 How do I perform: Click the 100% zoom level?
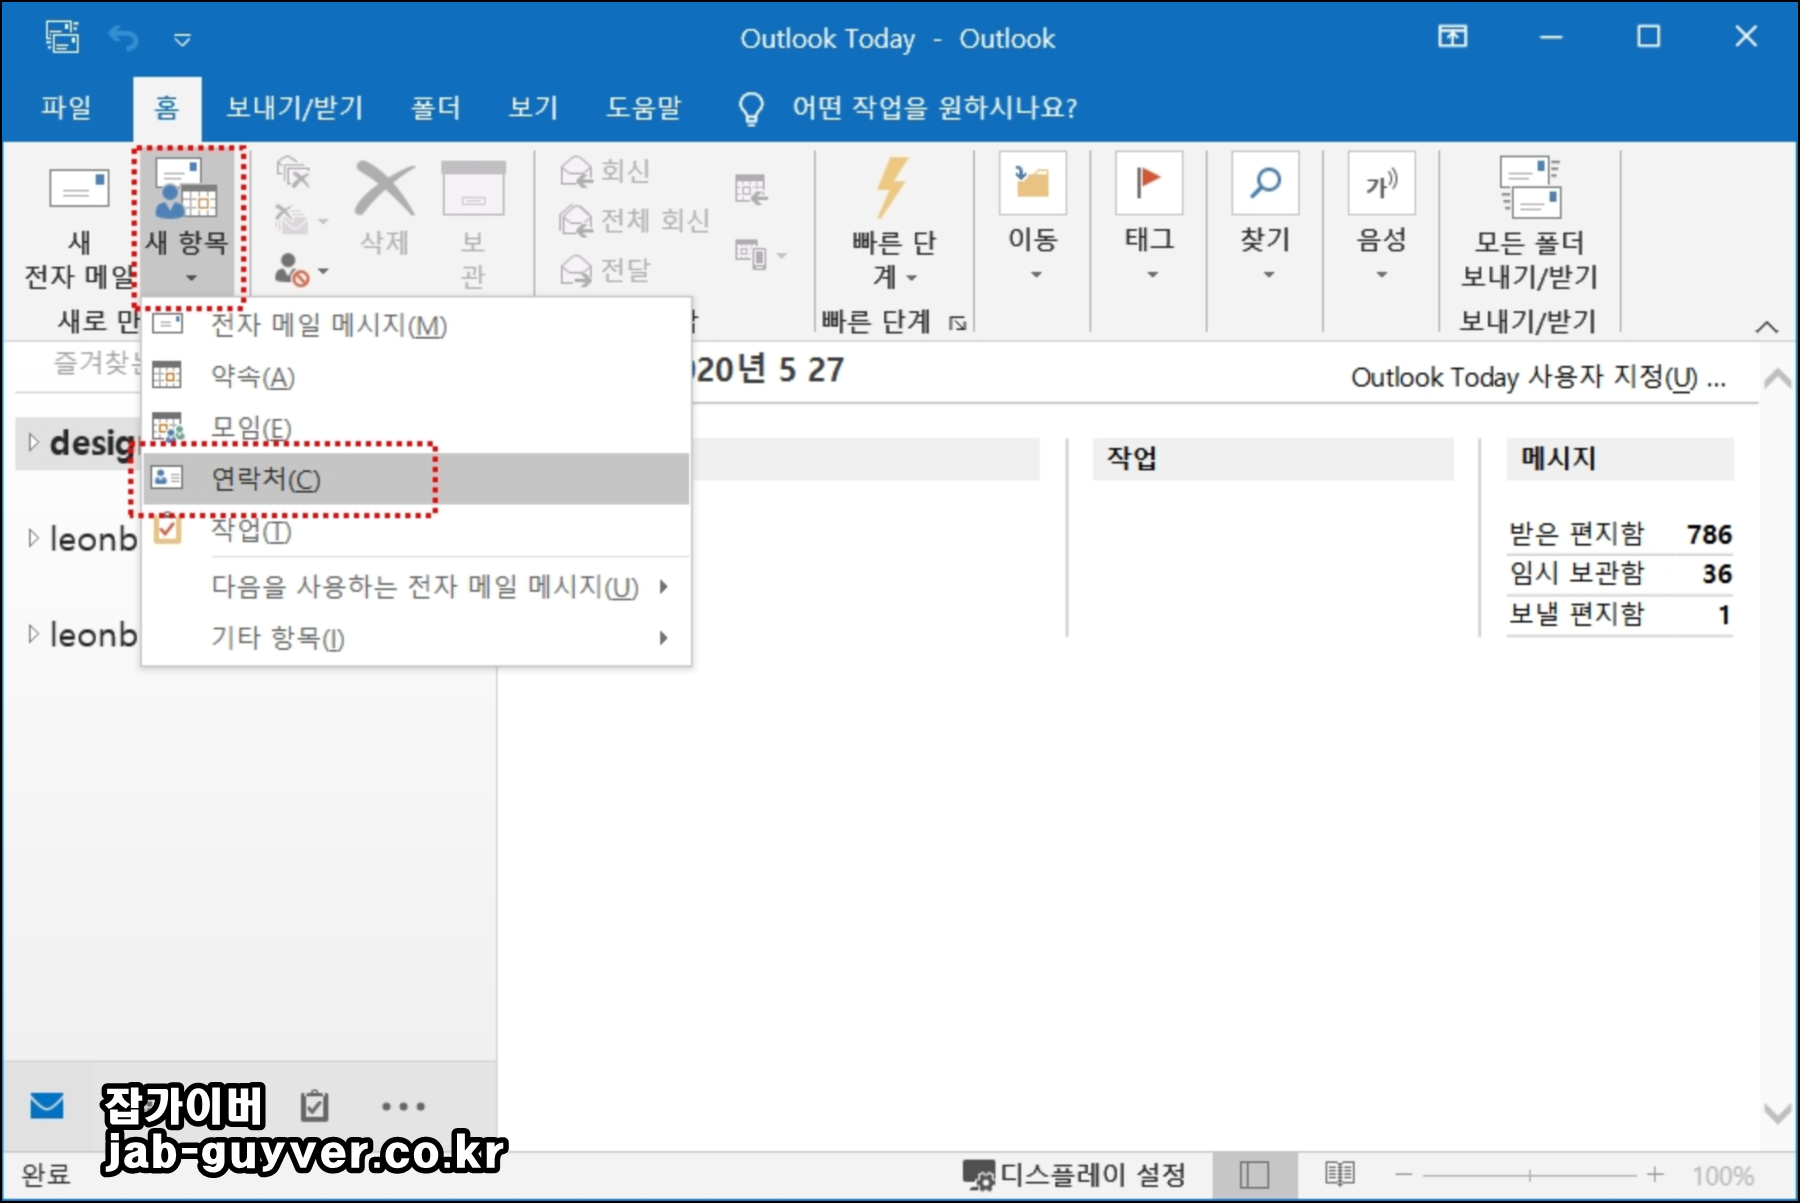(1723, 1175)
